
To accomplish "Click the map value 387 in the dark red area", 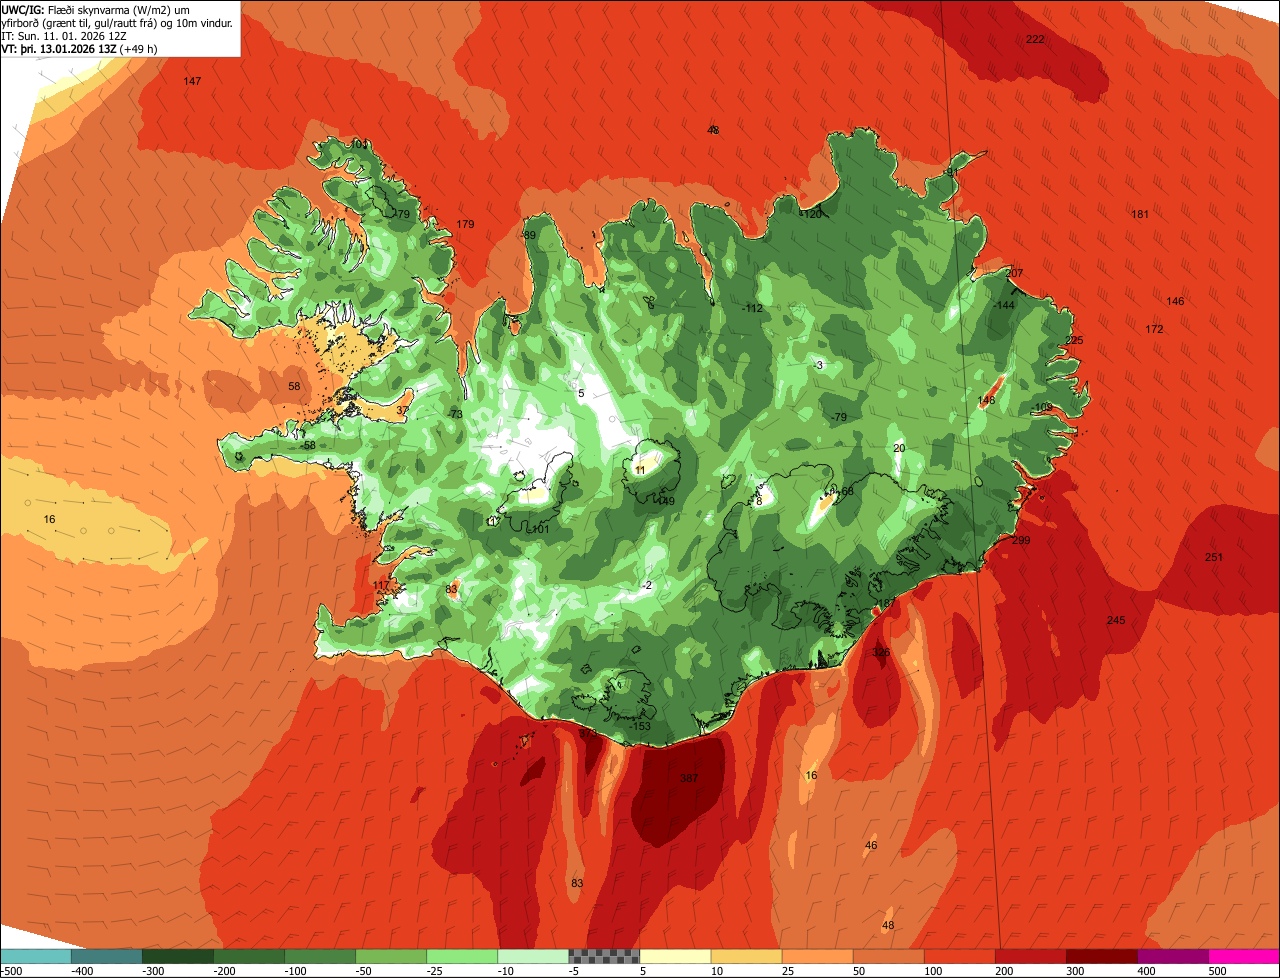I will (689, 778).
